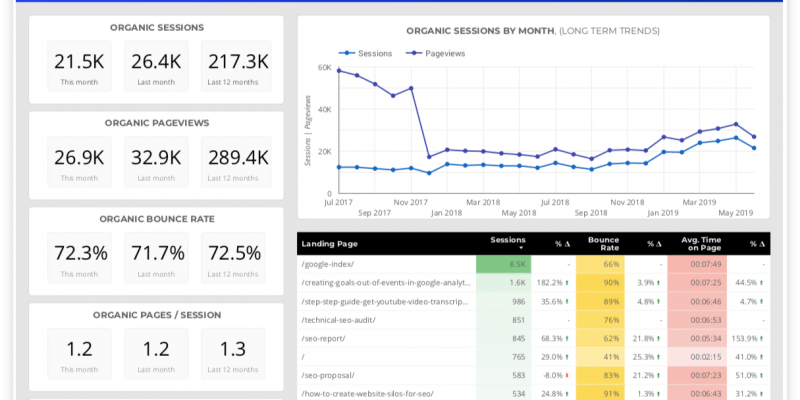Click the Nov 2017 pageviews peak data point
Screen dimensions: 800x400
(412, 87)
